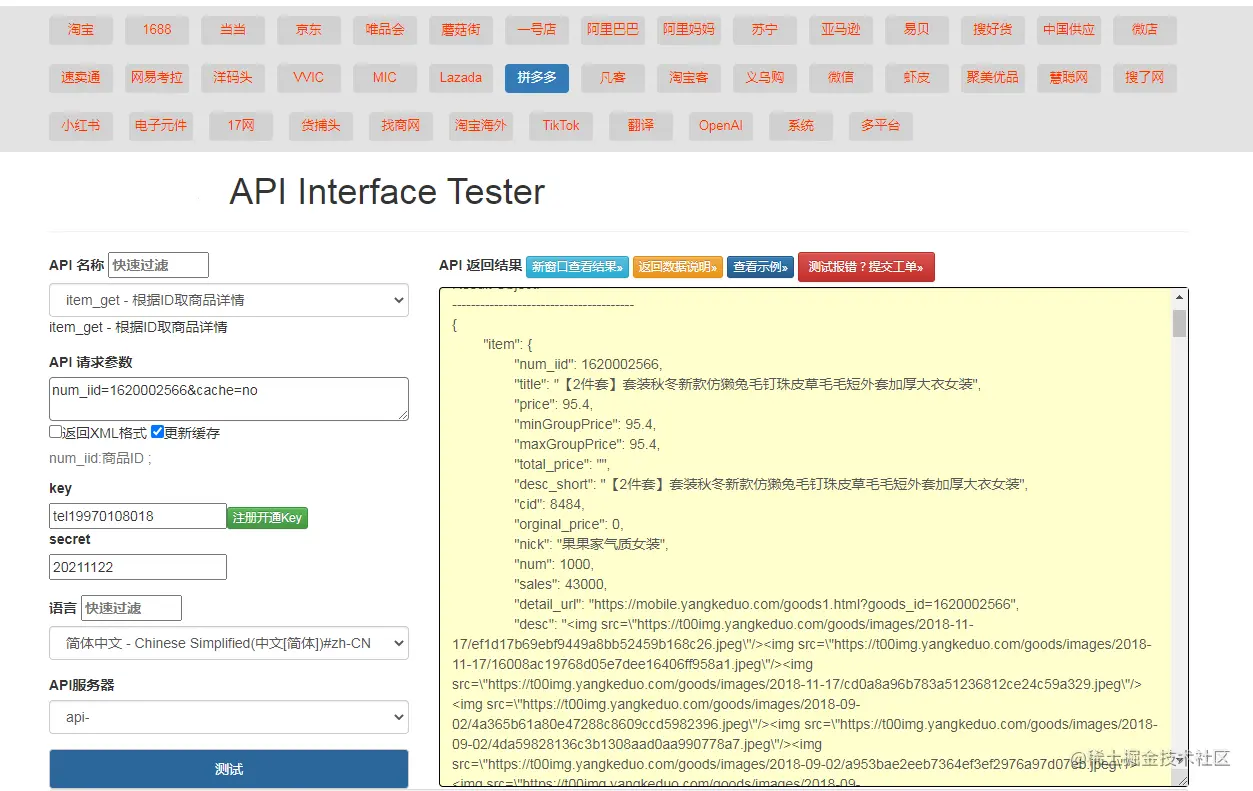
Task: Enable the 返回XML格式 checkbox
Action: coord(56,432)
